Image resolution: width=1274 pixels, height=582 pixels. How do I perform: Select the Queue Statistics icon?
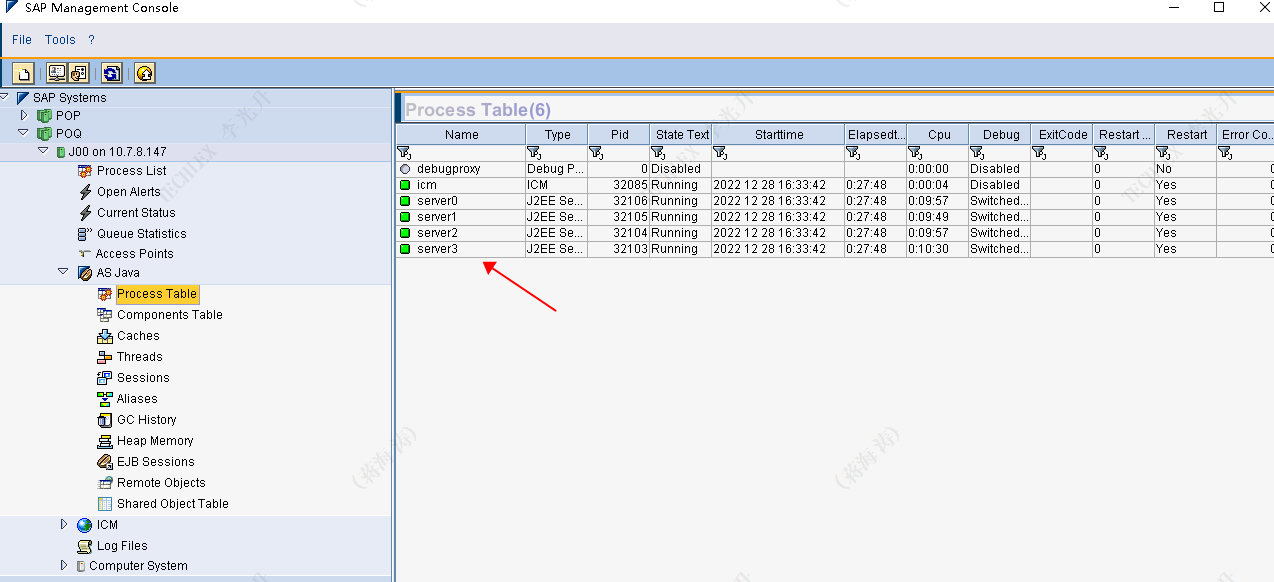tap(86, 234)
